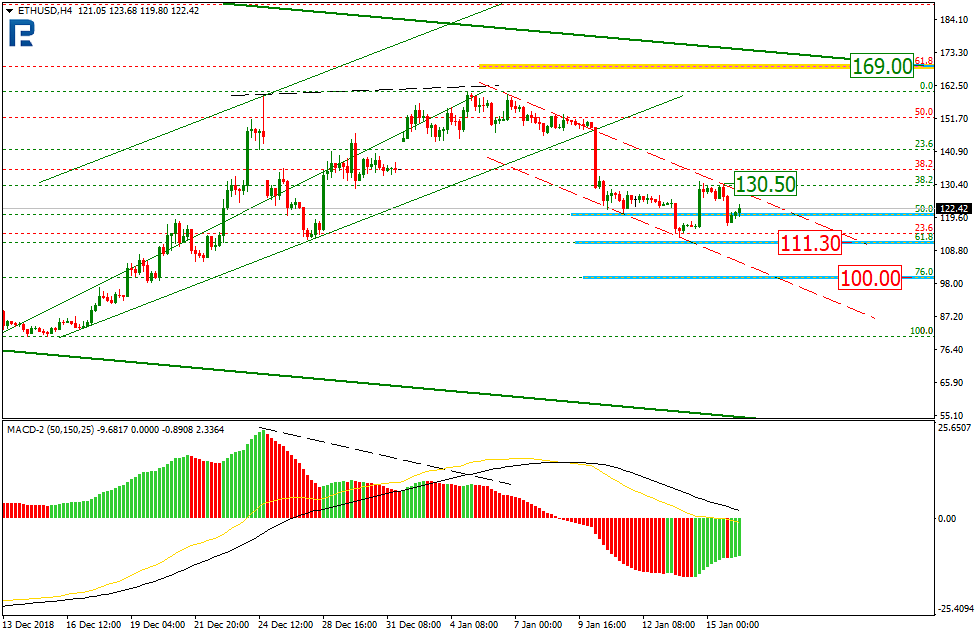Pick the orange resistance bar at 169.00
This screenshot has height=636, width=975.
click(660, 66)
